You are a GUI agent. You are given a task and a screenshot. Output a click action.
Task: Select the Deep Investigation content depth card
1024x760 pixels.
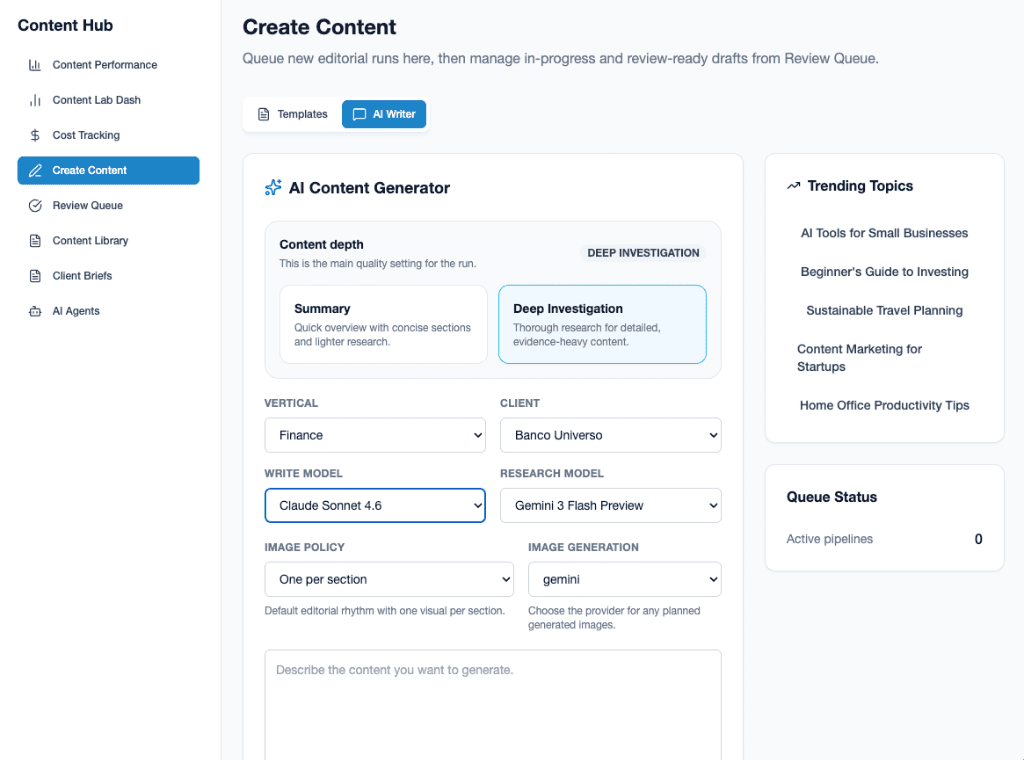[602, 324]
